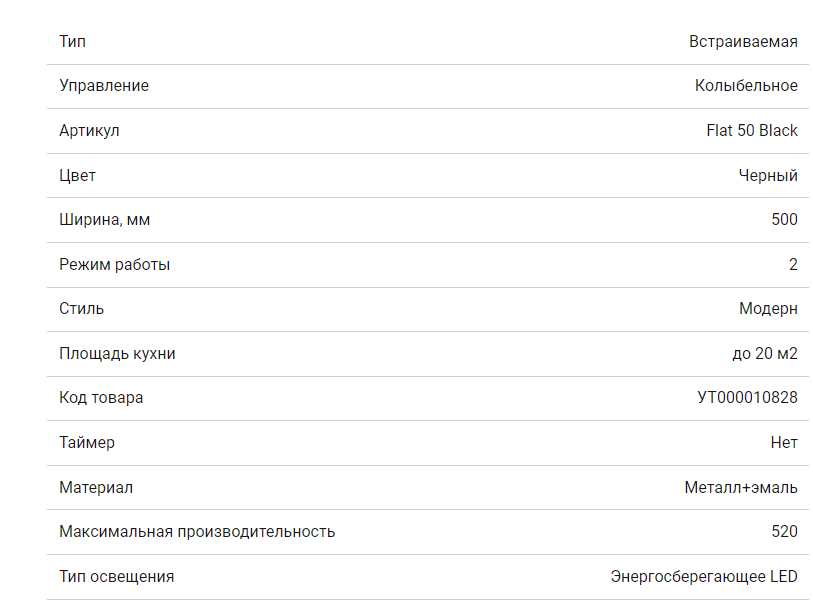Viewport: 813px width, 603px height.
Task: Click the 'Режим работы' label
Action: click(x=114, y=264)
